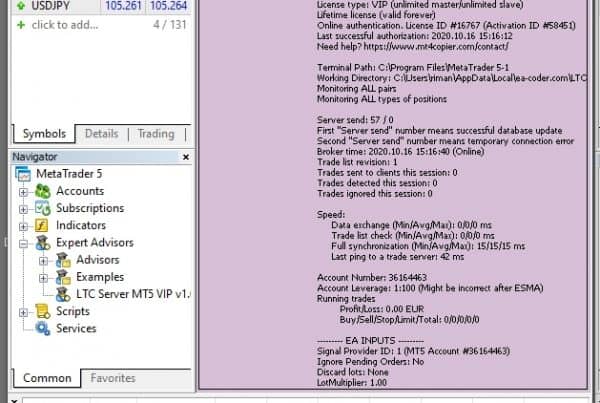Click 'click to add...' symbol field
This screenshot has height=403, width=600.
(x=65, y=25)
